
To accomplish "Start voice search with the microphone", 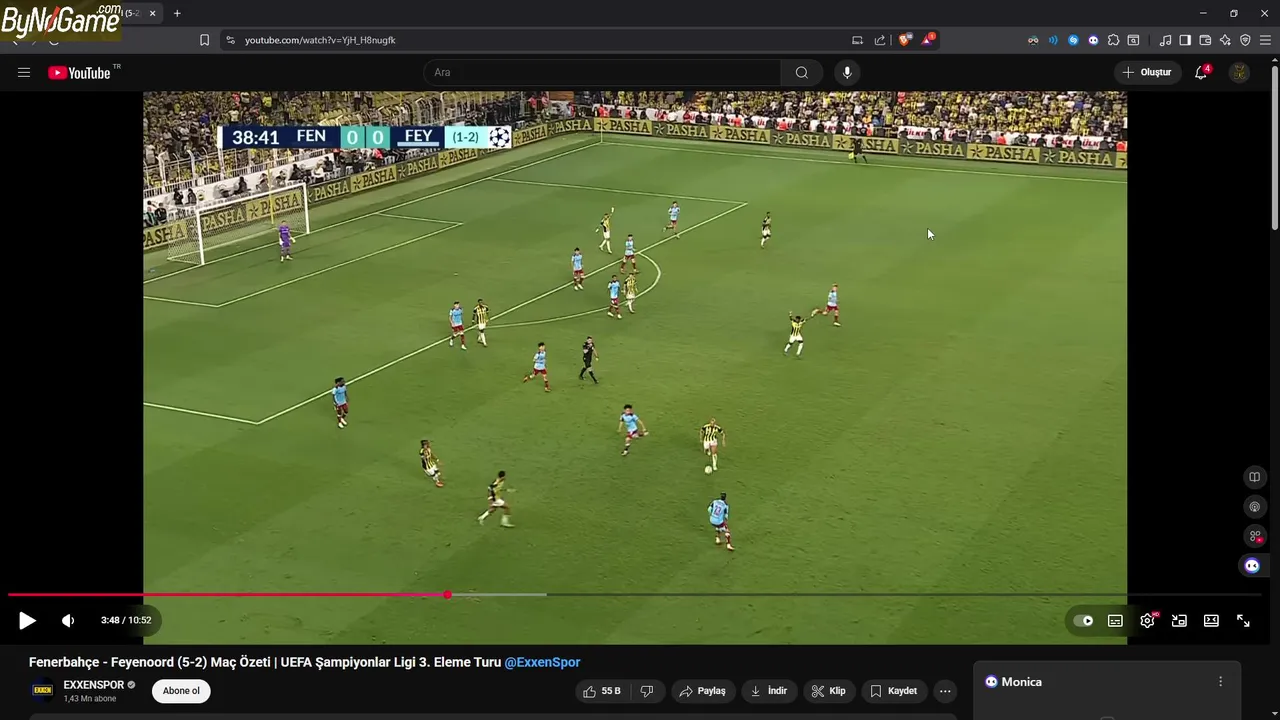I will pyautogui.click(x=847, y=72).
